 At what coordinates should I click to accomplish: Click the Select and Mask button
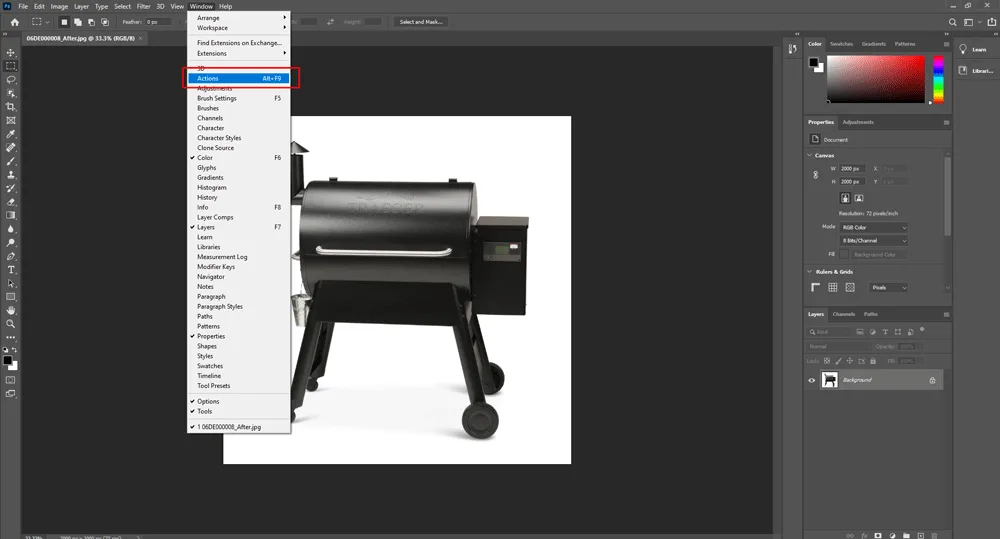coord(421,22)
